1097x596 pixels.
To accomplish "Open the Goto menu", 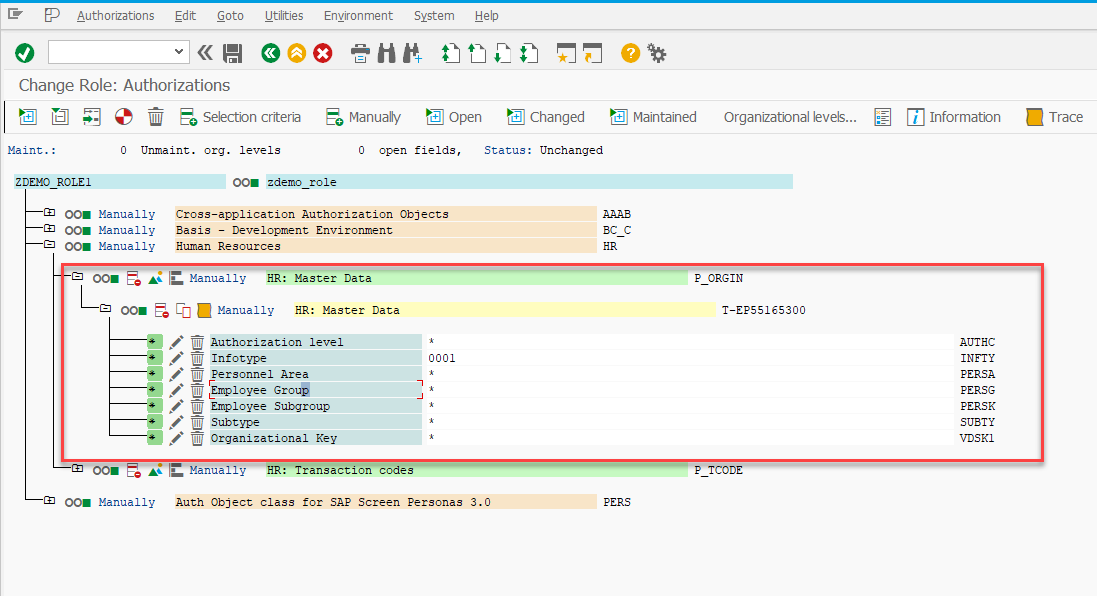I will [x=230, y=15].
